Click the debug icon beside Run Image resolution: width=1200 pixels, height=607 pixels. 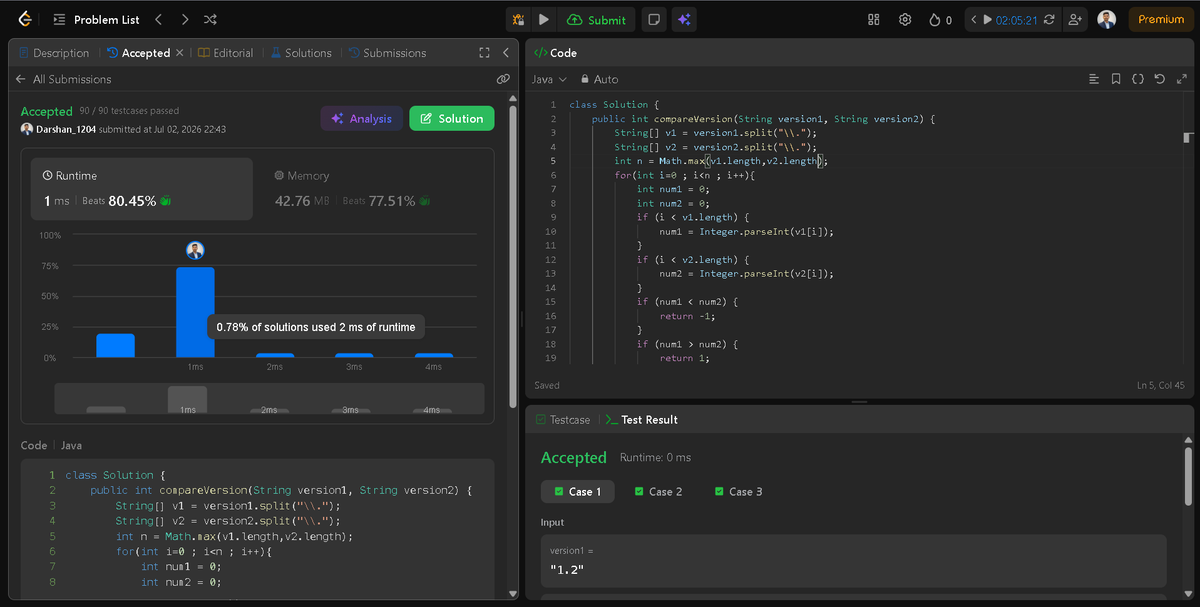[x=518, y=20]
